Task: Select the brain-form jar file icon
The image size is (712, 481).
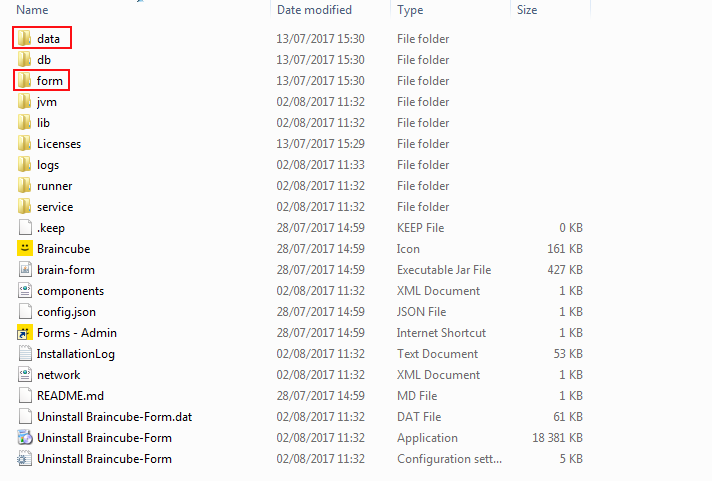Action: 25,270
